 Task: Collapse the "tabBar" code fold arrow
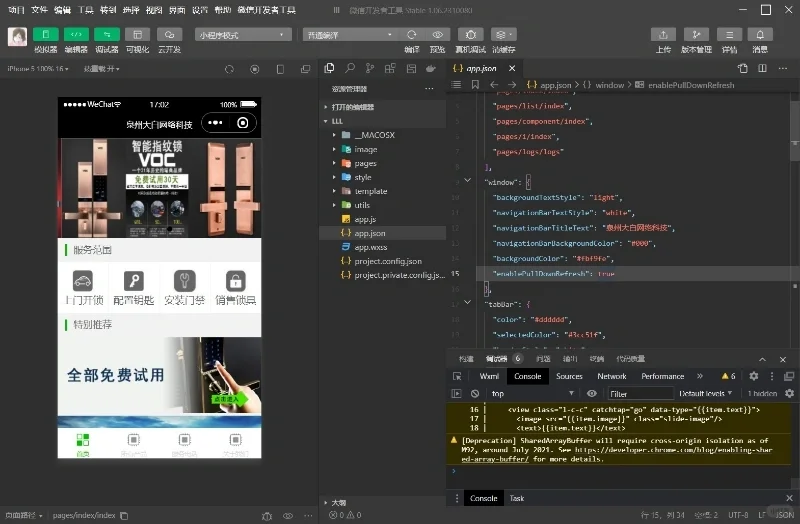click(467, 302)
